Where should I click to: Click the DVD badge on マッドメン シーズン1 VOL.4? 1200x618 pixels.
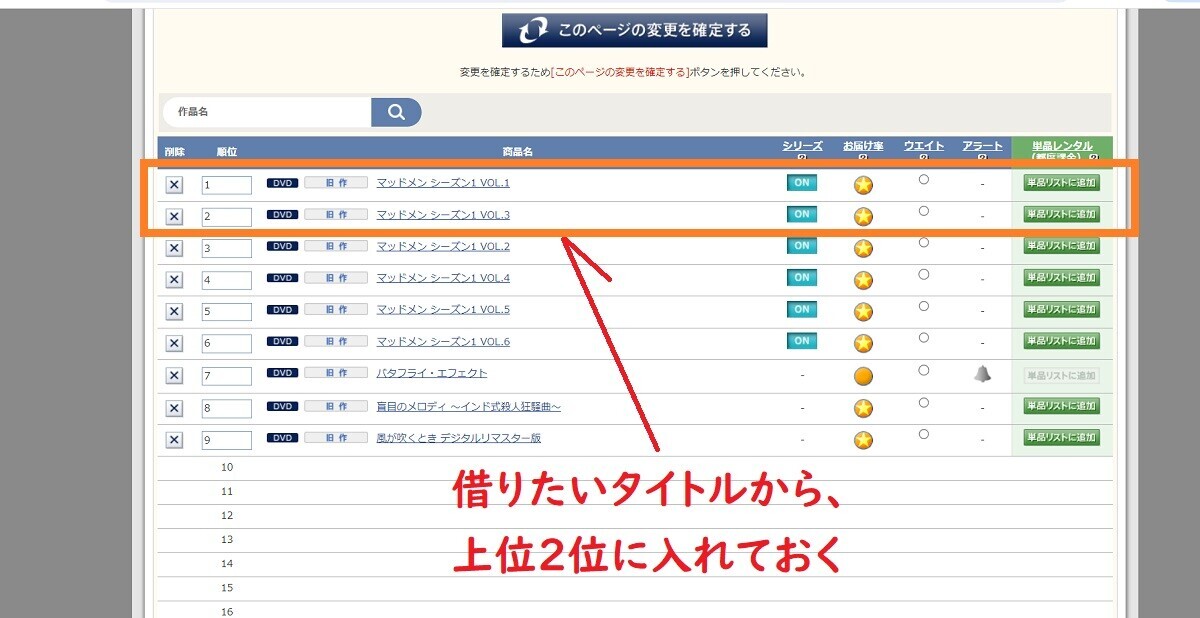pyautogui.click(x=282, y=278)
